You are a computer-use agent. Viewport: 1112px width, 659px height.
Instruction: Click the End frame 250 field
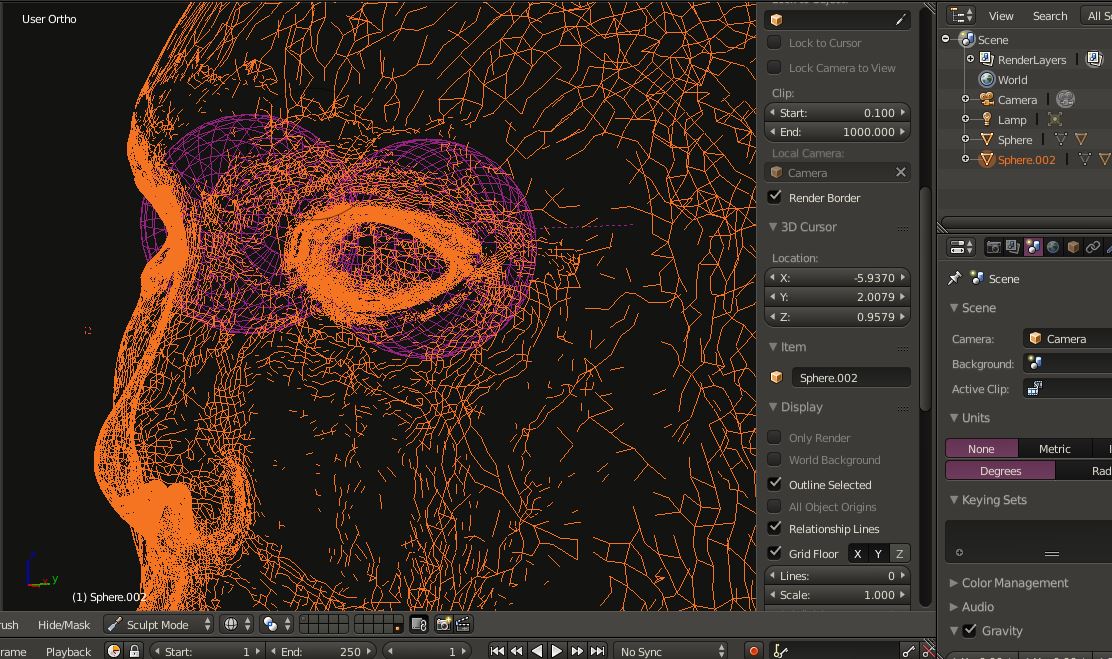pos(322,651)
